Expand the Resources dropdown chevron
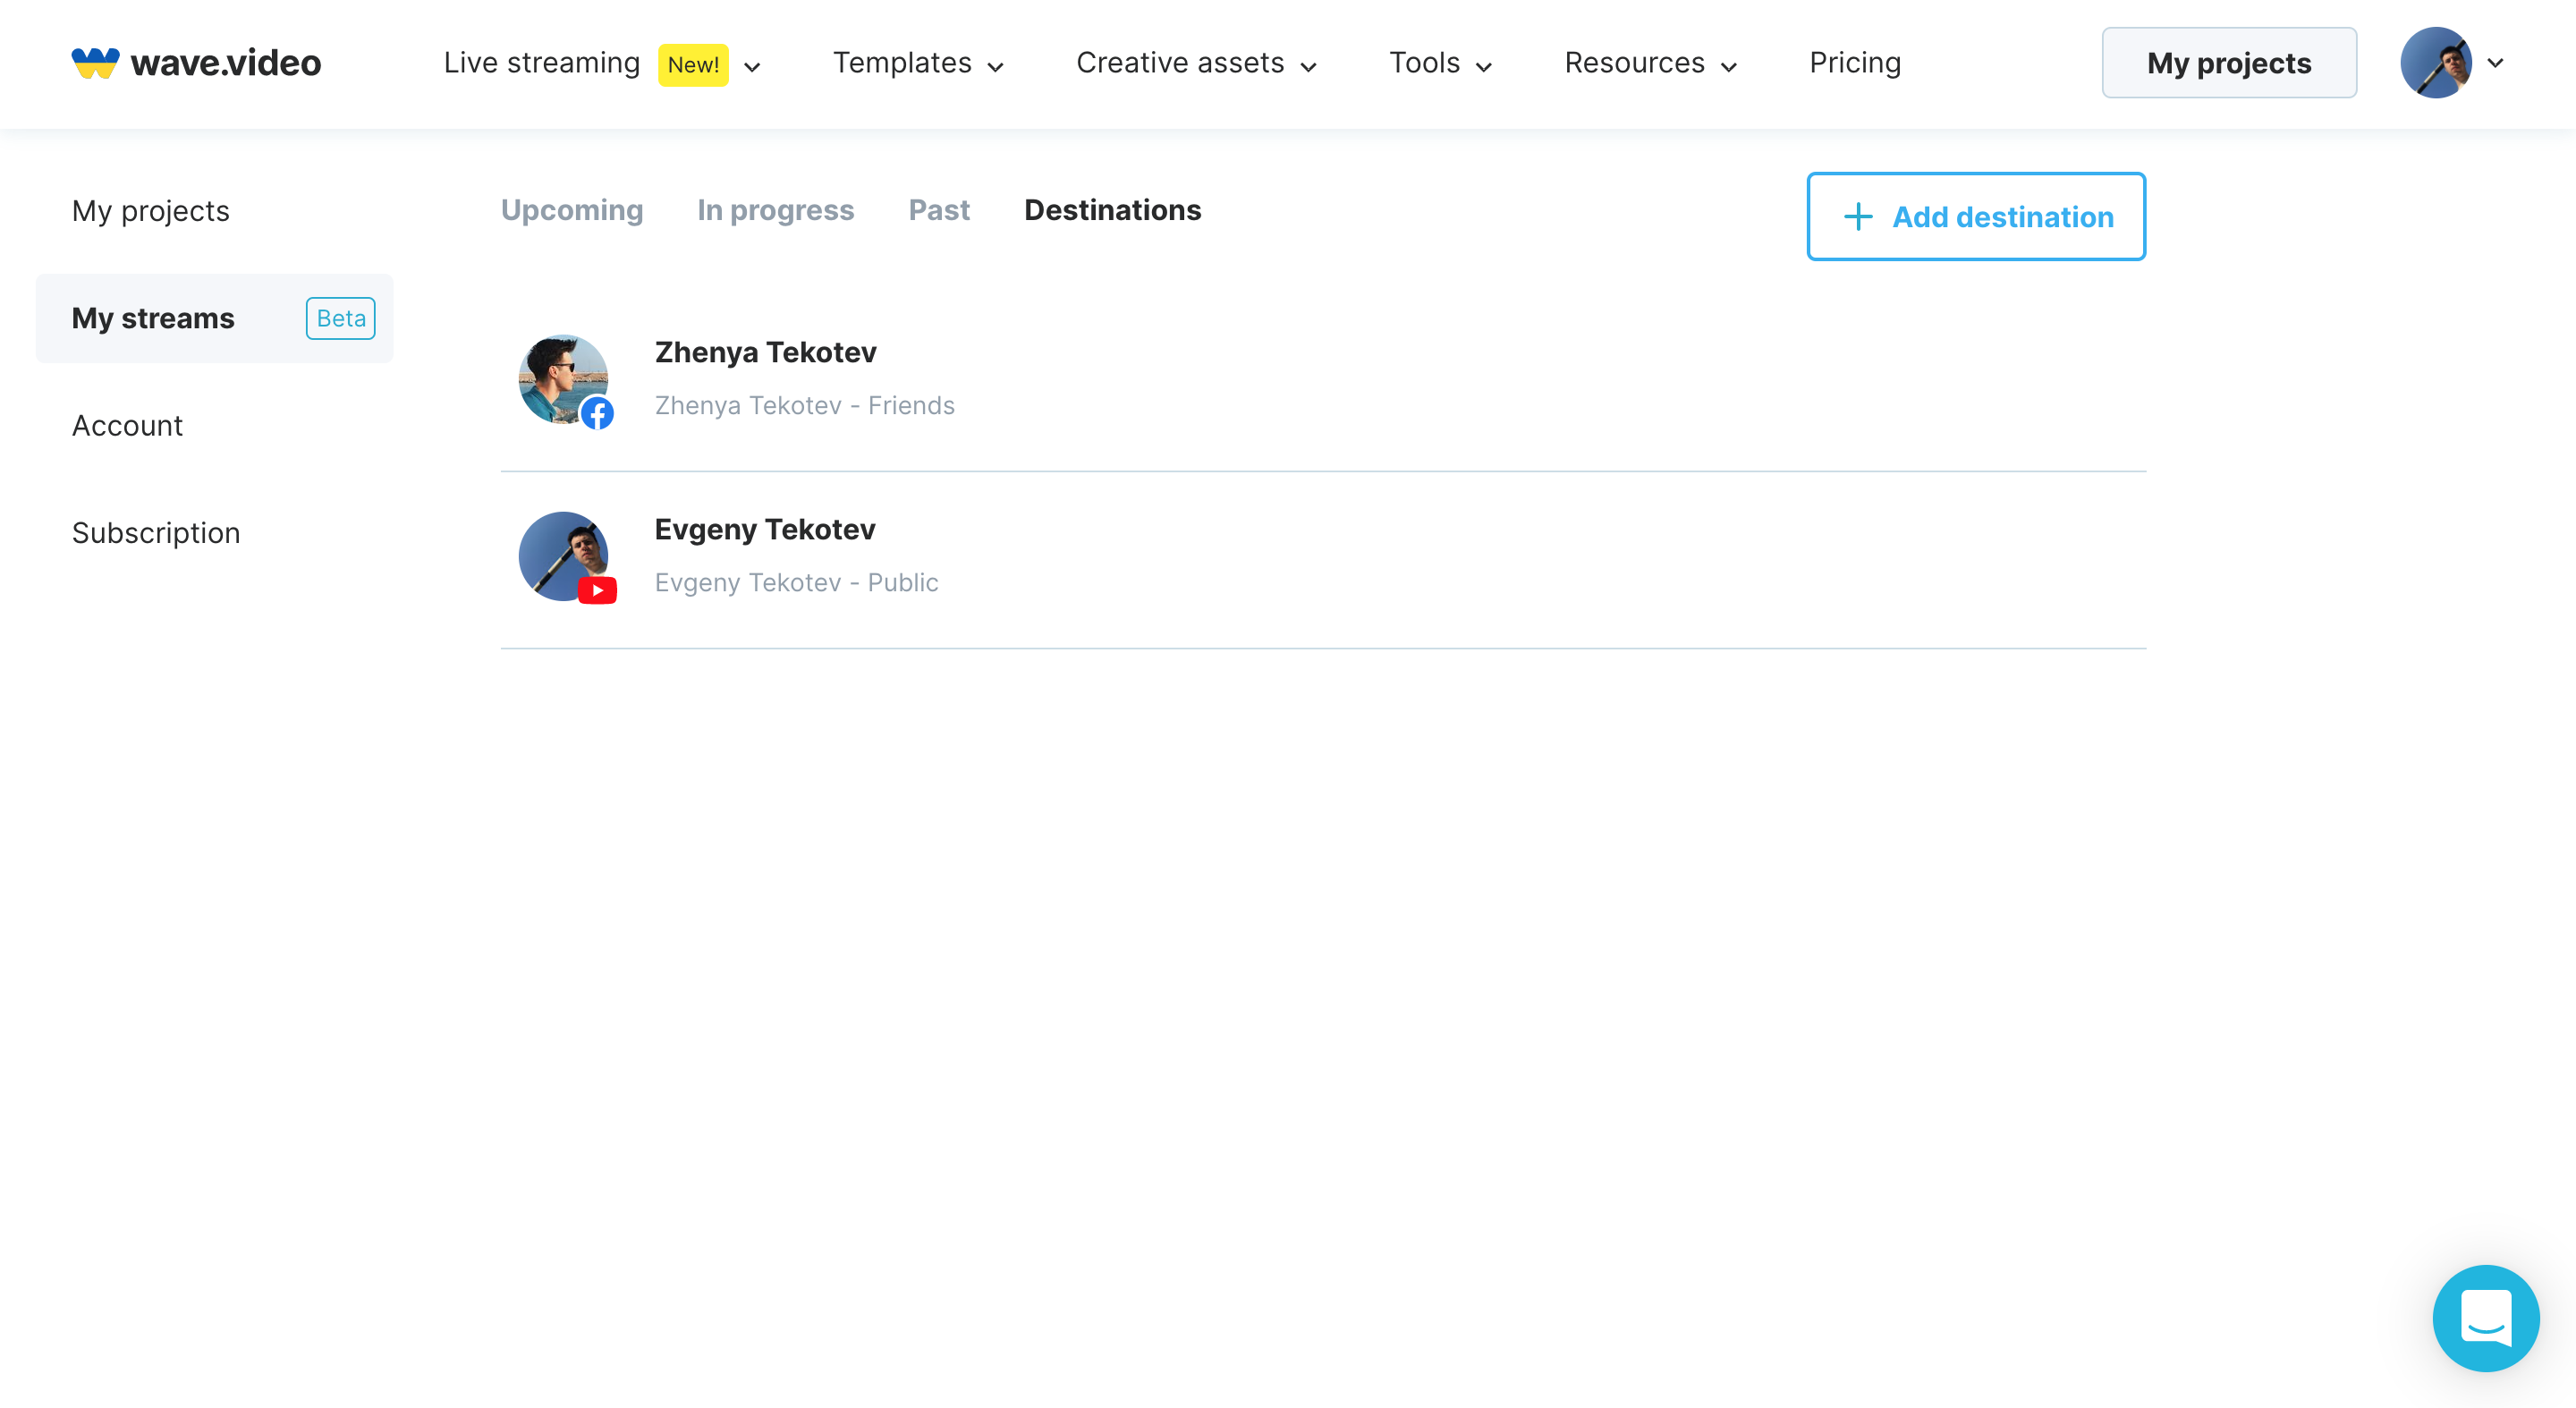Screen dimensions: 2576x1408 pos(1728,67)
